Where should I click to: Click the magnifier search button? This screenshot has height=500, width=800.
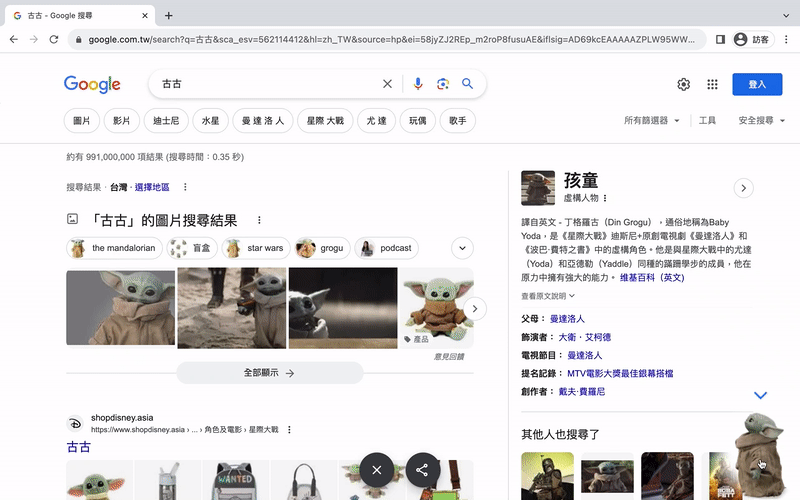click(x=467, y=84)
